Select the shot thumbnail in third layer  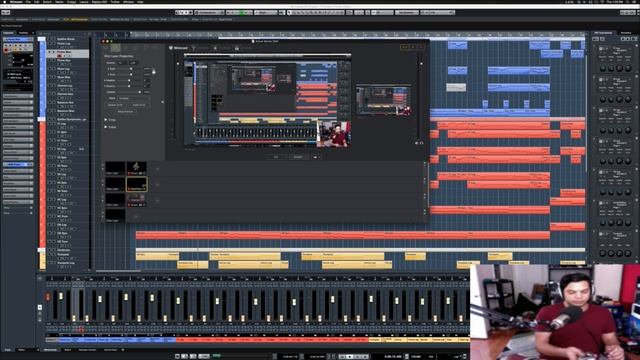[136, 200]
